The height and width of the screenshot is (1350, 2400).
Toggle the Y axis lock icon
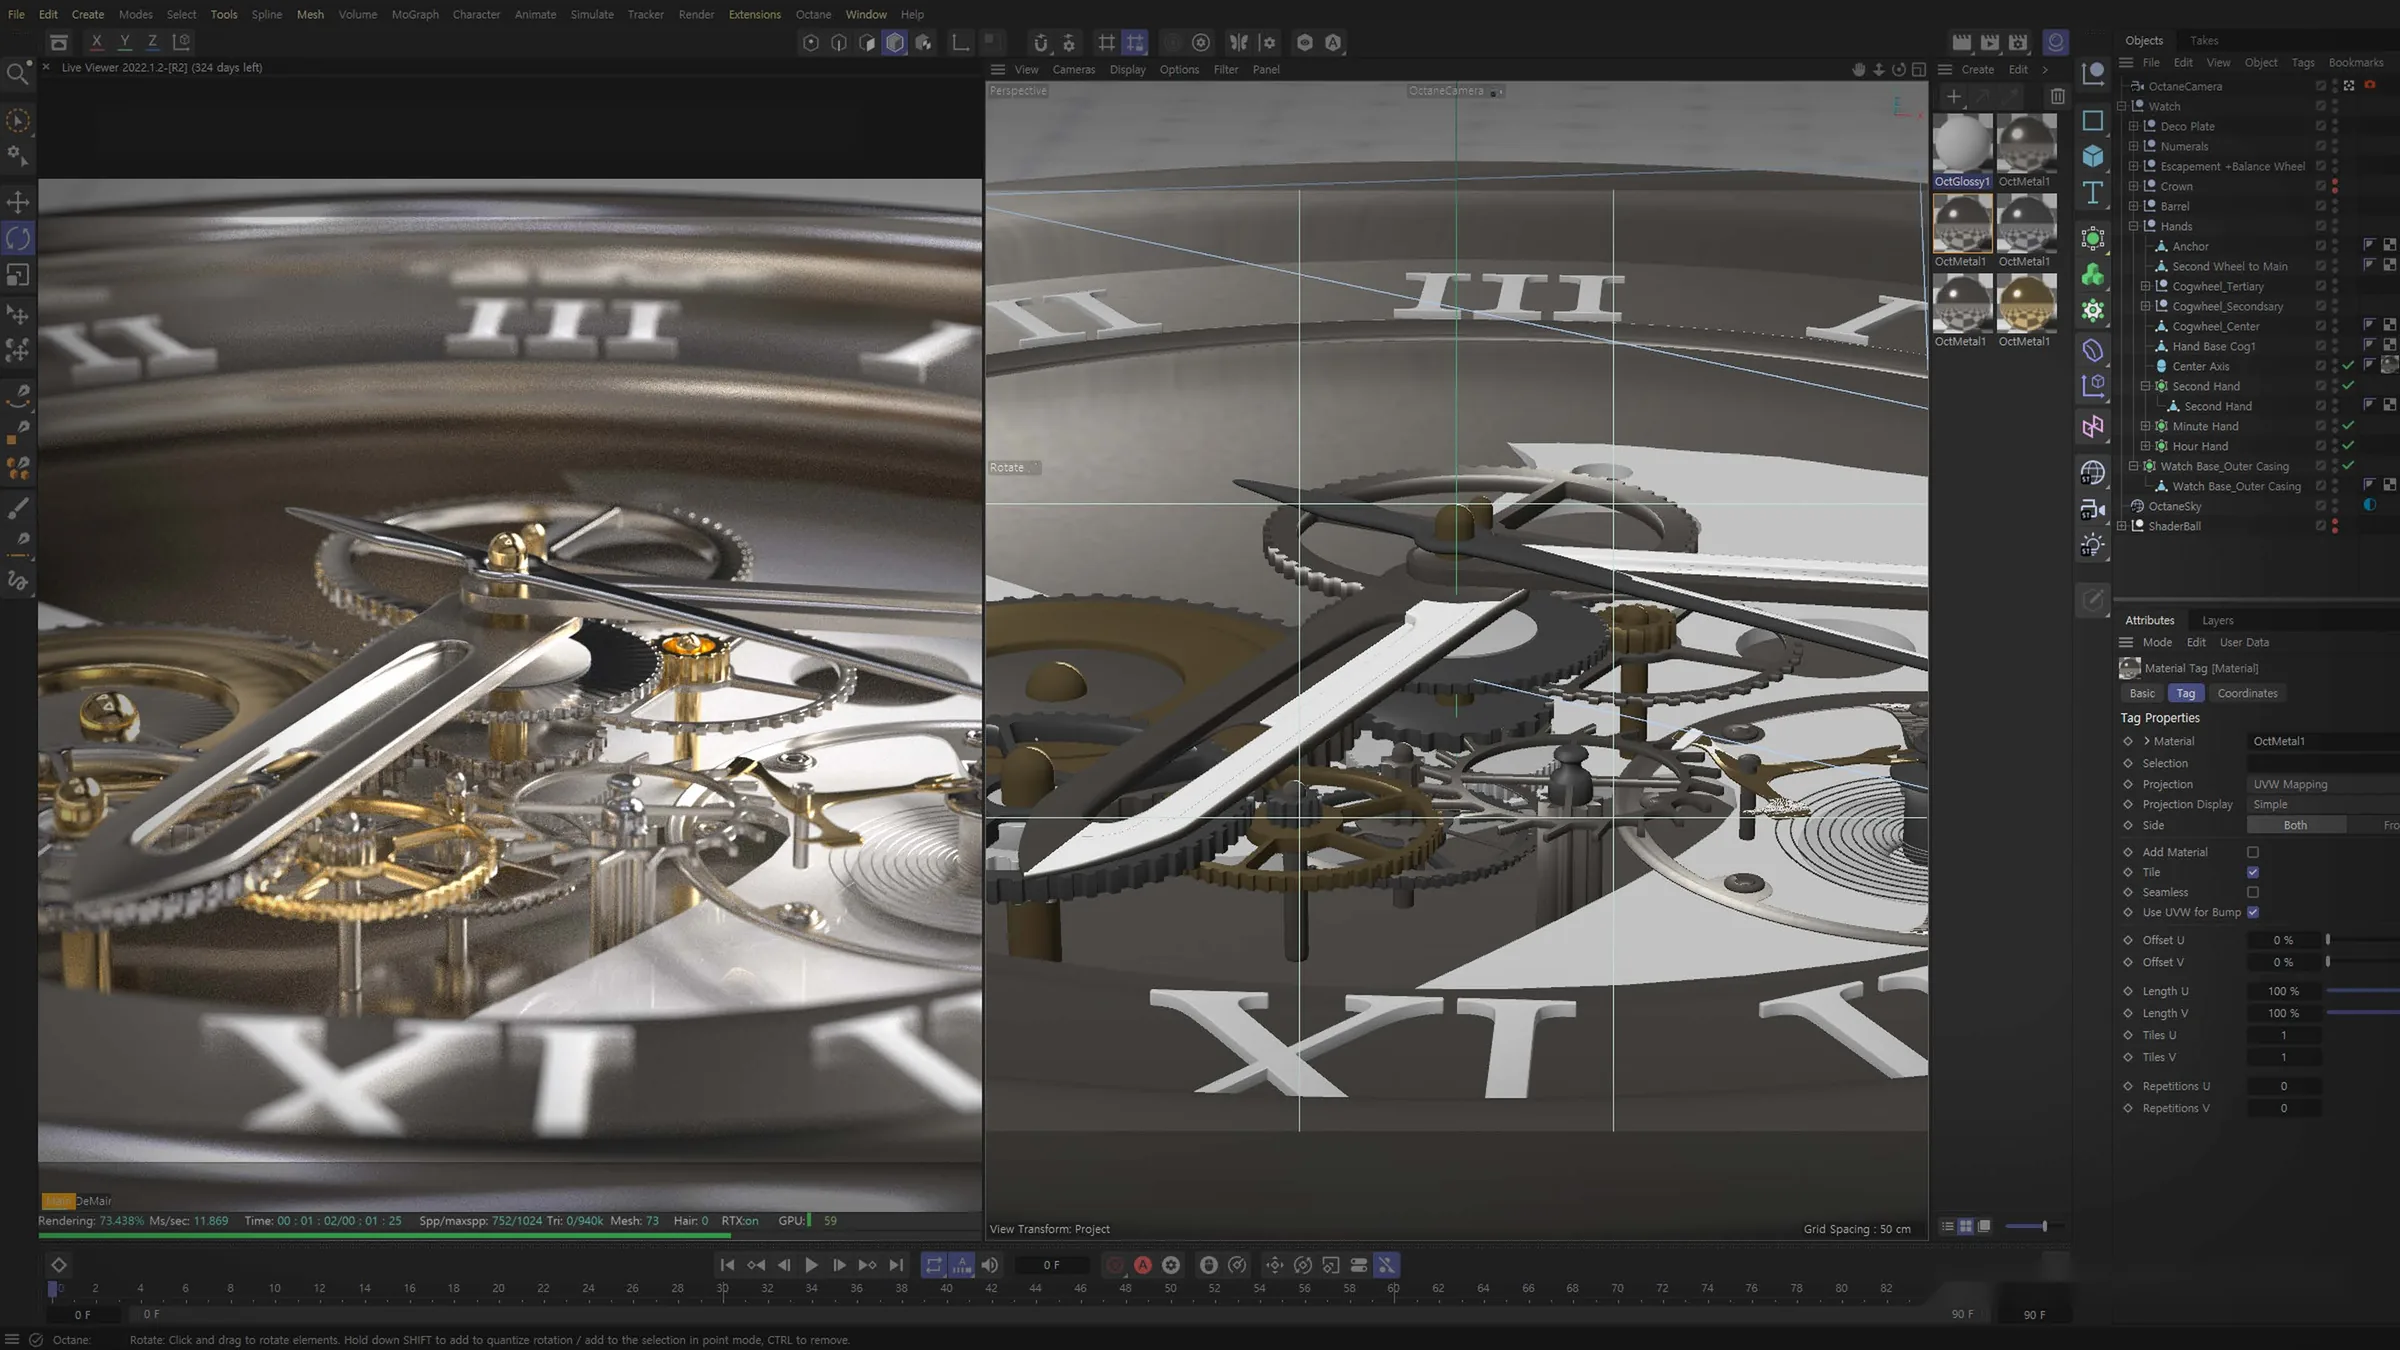[124, 42]
